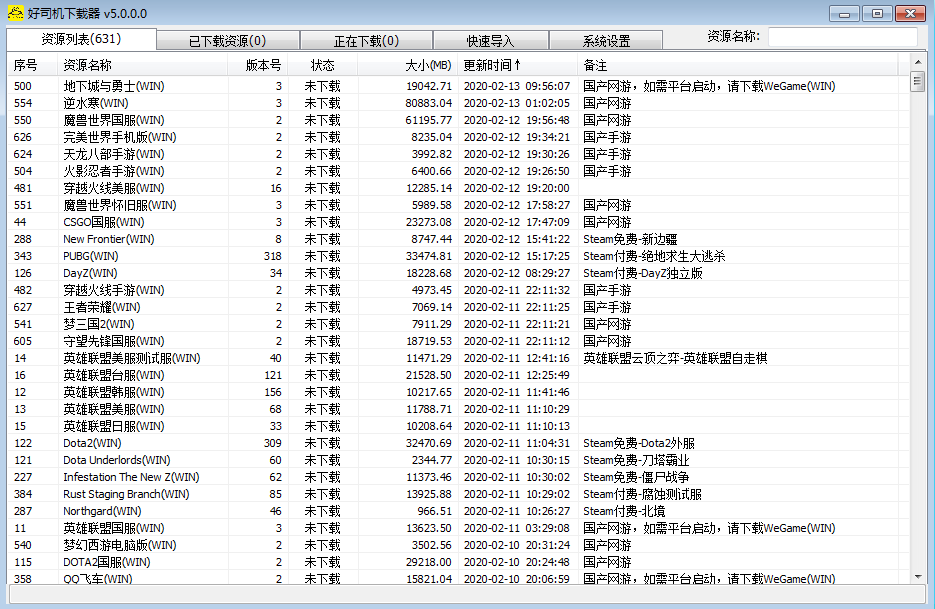This screenshot has height=609, width=935.
Task: Click version number 318 in the PUBG row
Action: (273, 256)
